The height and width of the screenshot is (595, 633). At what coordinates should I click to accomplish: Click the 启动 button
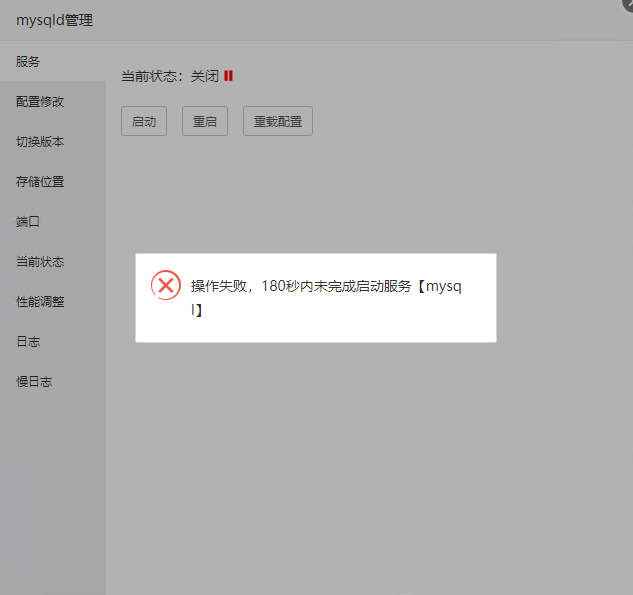pyautogui.click(x=144, y=121)
